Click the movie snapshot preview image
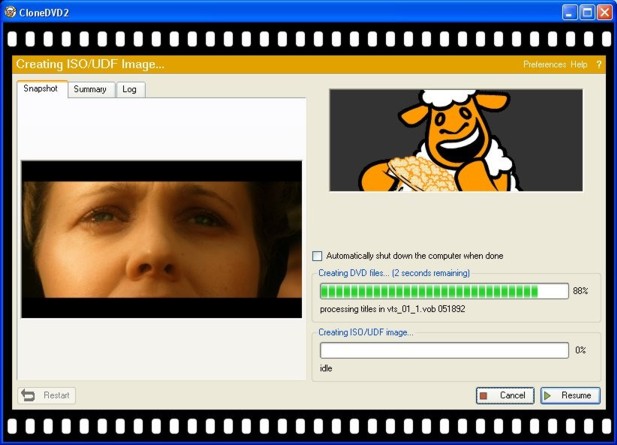 (162, 239)
